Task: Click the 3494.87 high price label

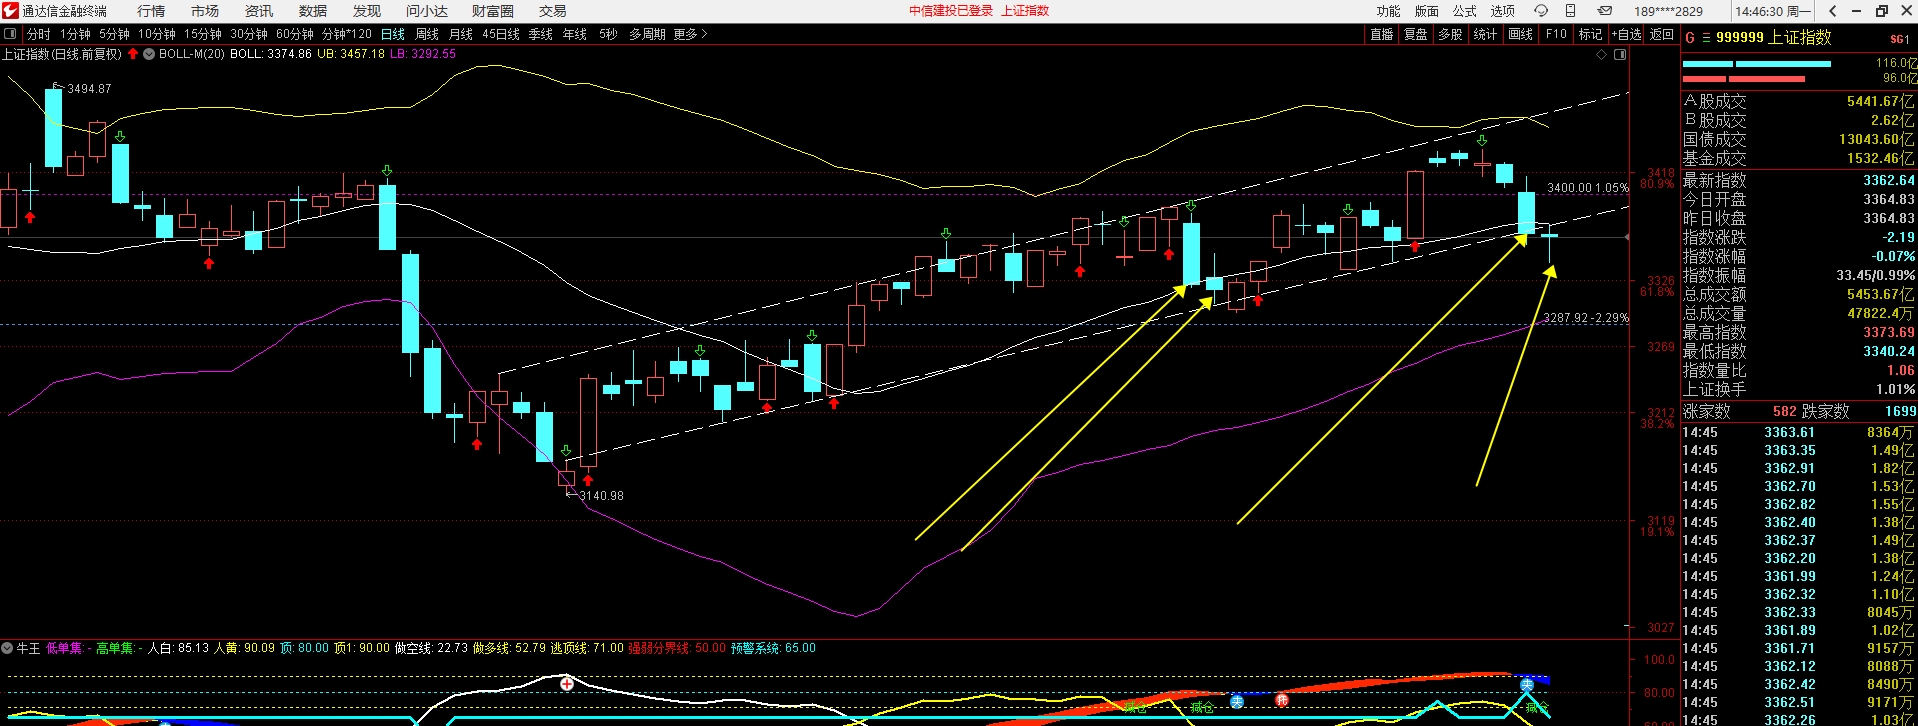Action: point(89,89)
